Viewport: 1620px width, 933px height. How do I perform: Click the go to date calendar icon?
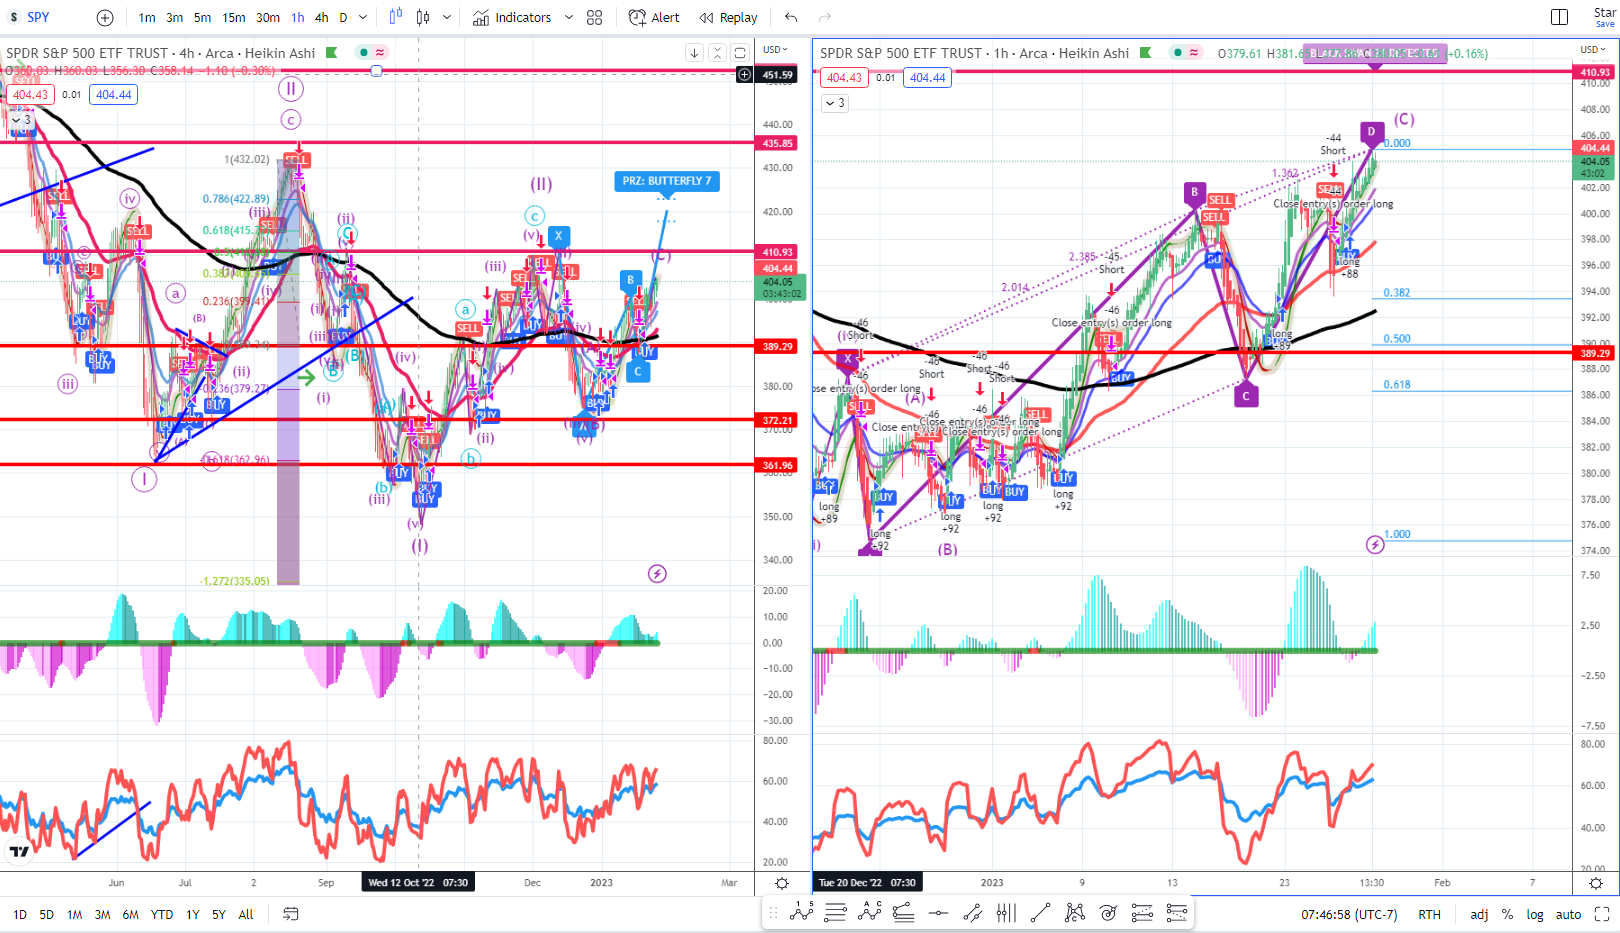point(291,914)
